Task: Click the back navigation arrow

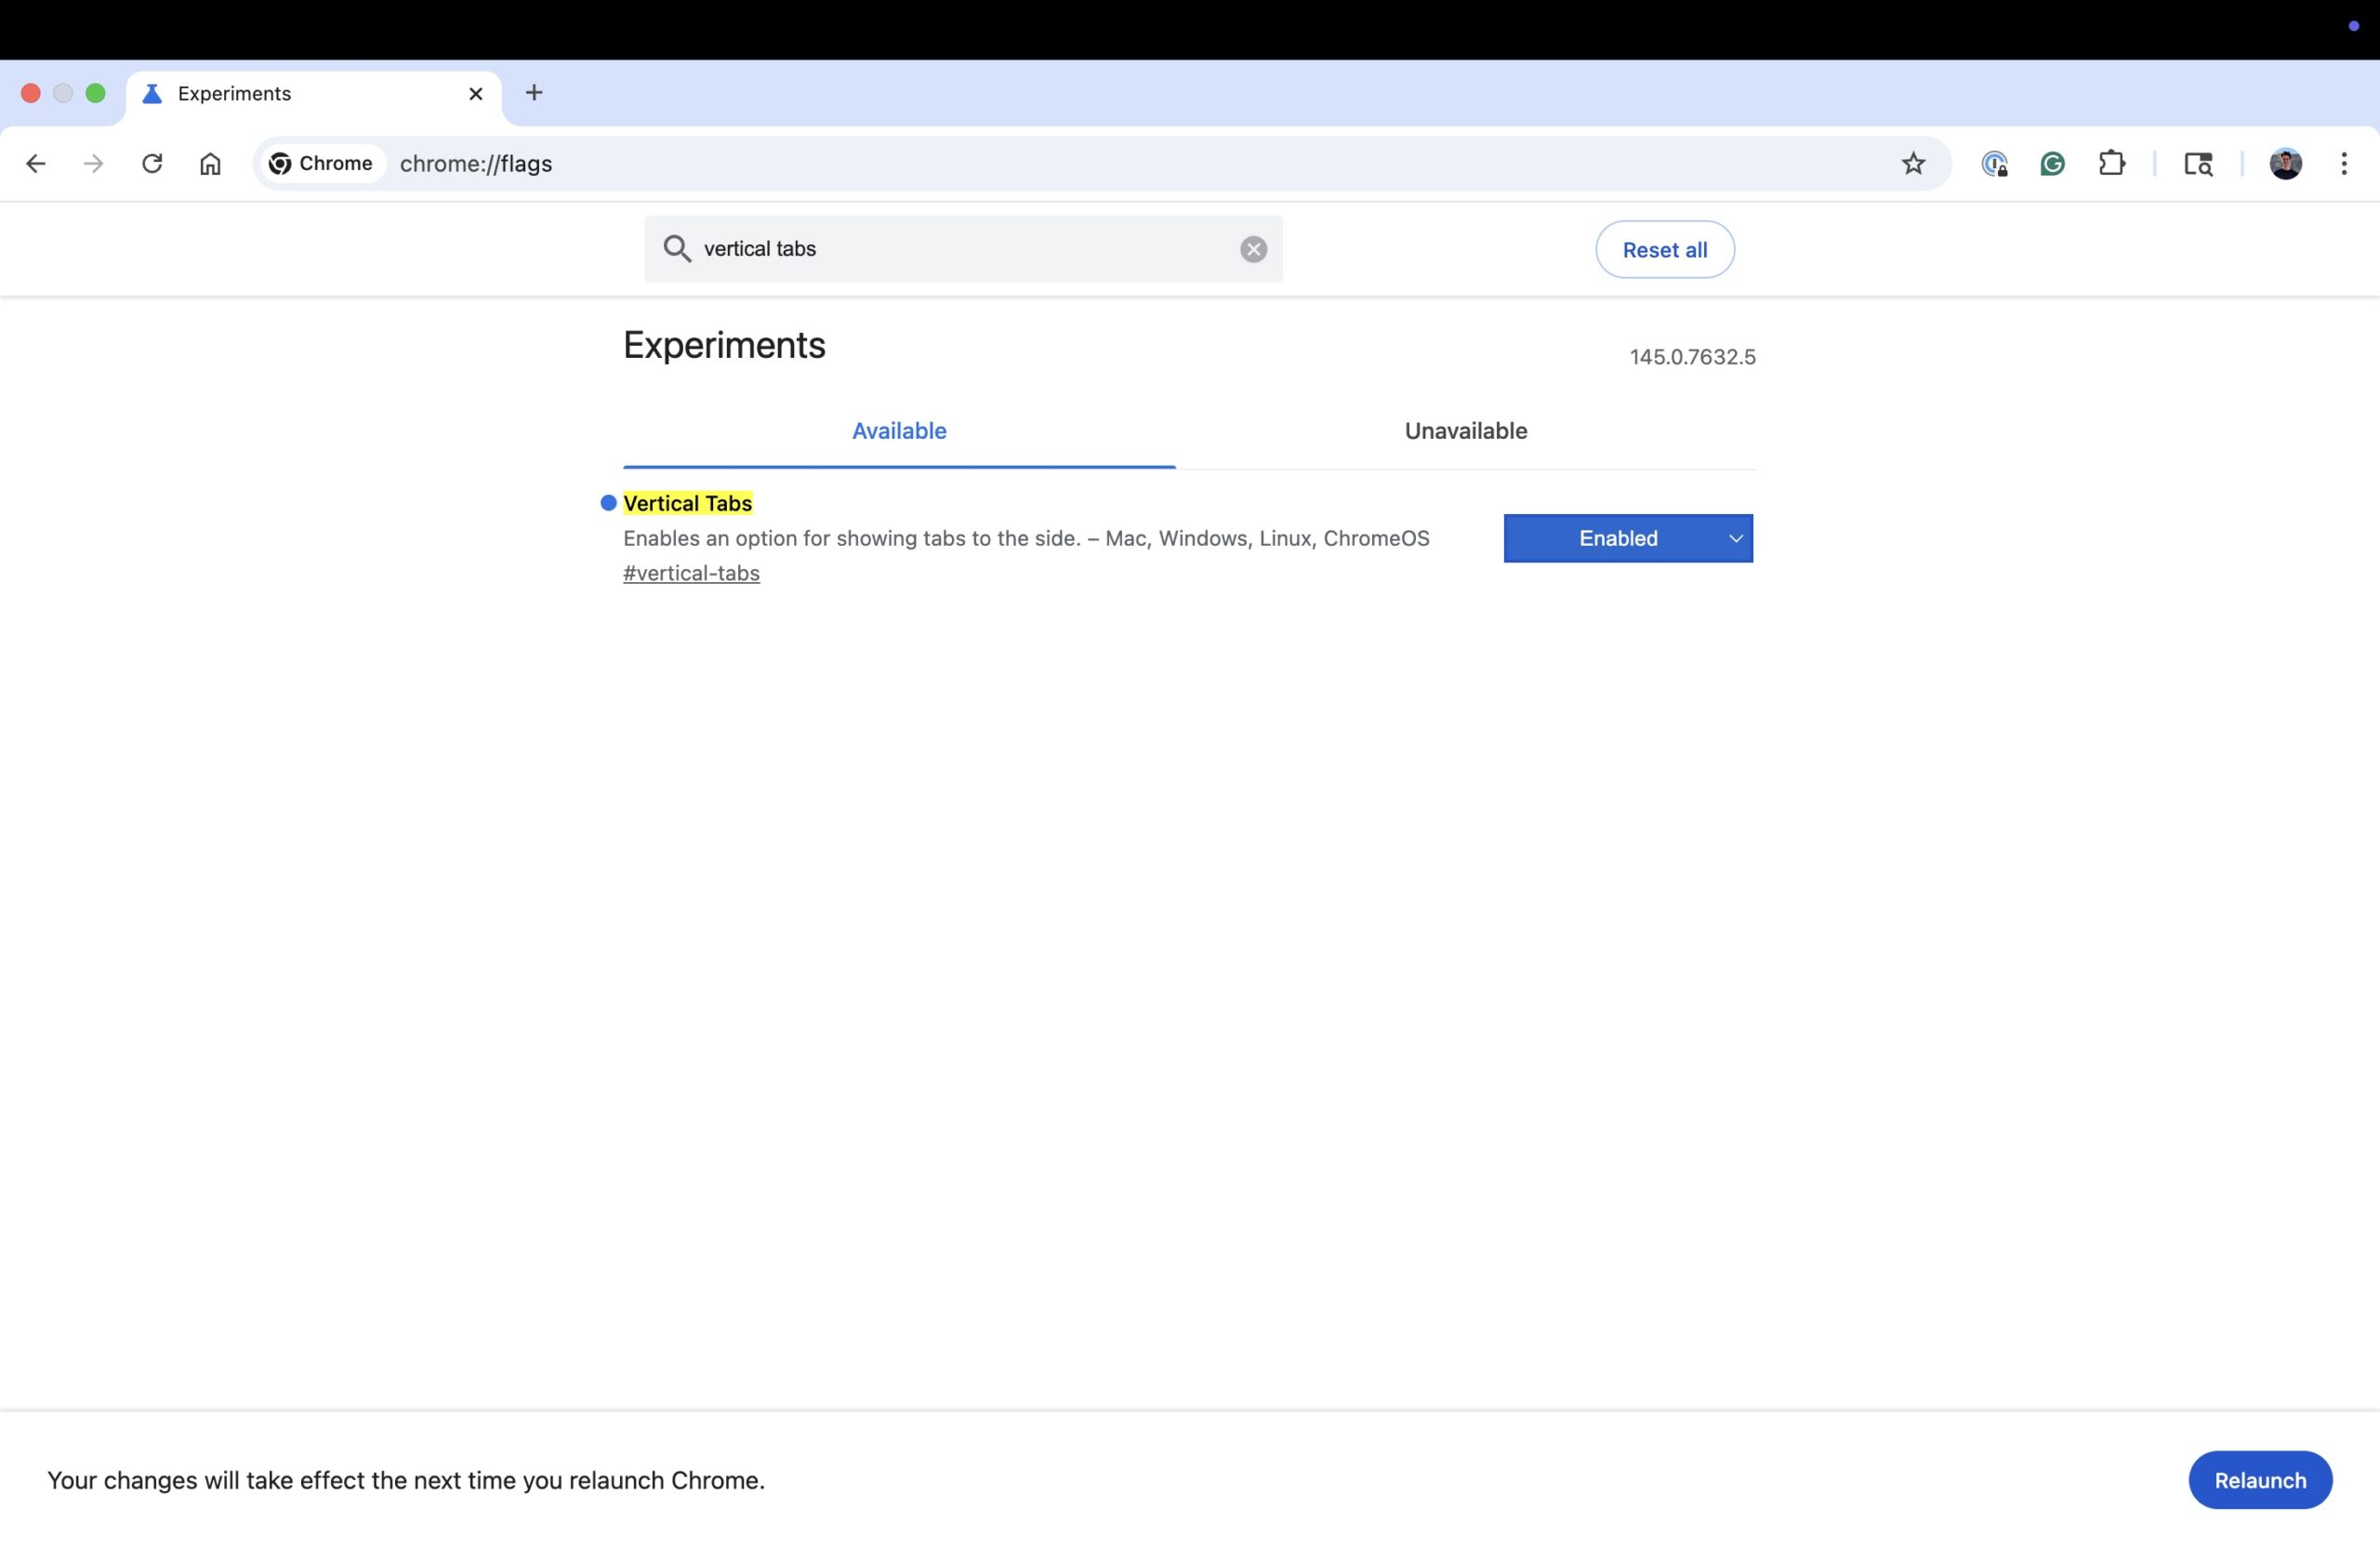Action: 36,164
